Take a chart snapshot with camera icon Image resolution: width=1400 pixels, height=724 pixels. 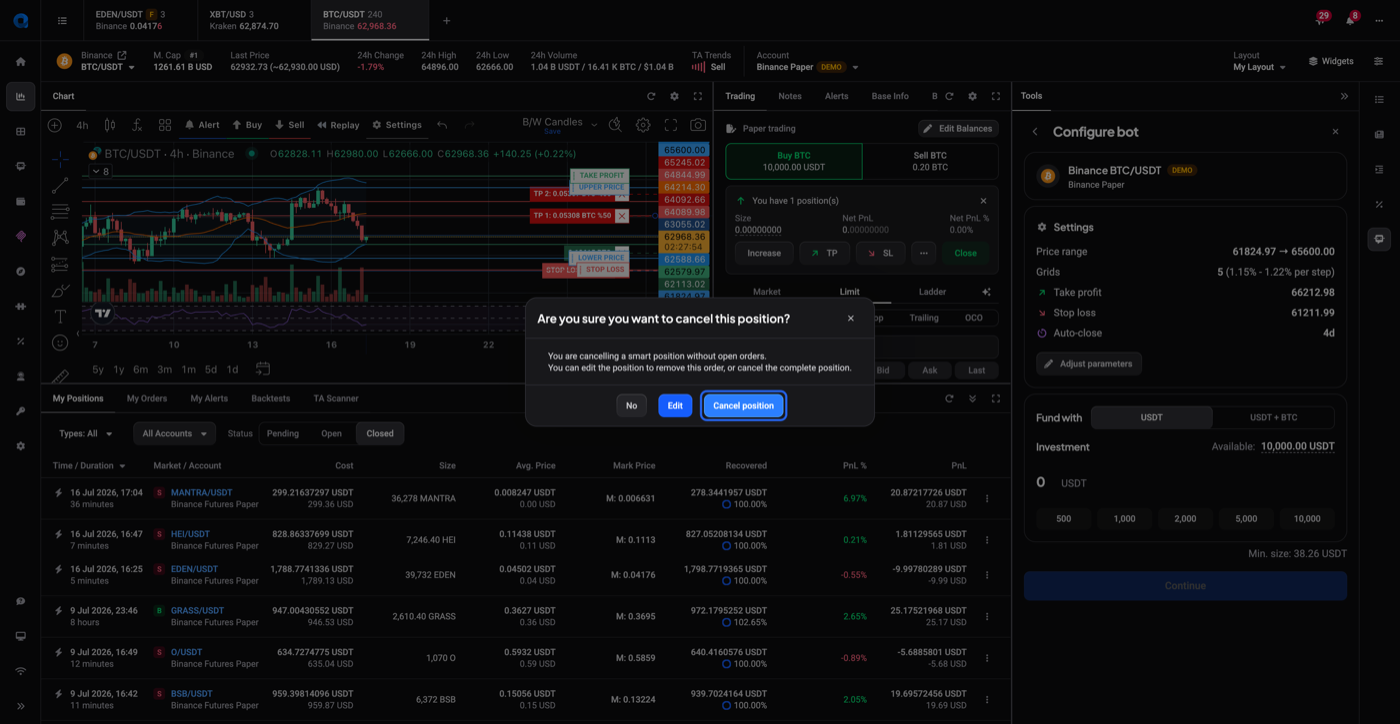(x=698, y=125)
